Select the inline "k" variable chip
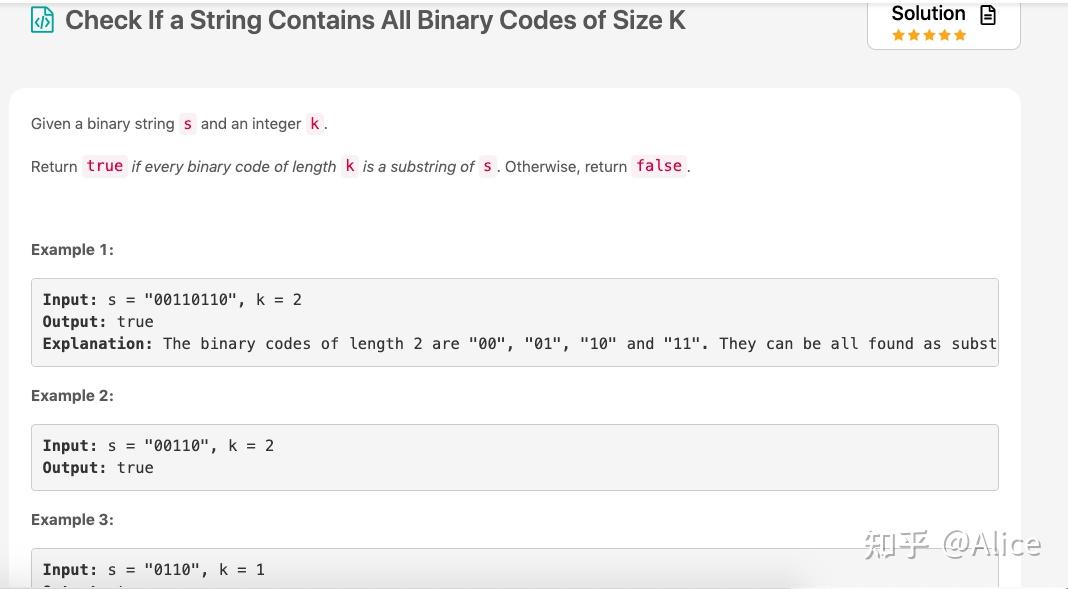Image resolution: width=1068 pixels, height=589 pixels. pos(314,123)
